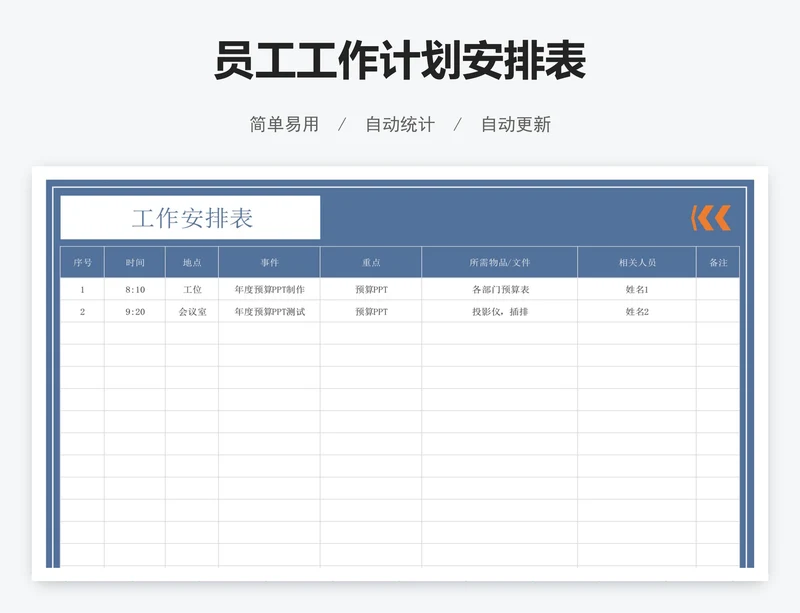Click the 简单易用 subtitle text
Screen dimensions: 800x613
[x=284, y=124]
